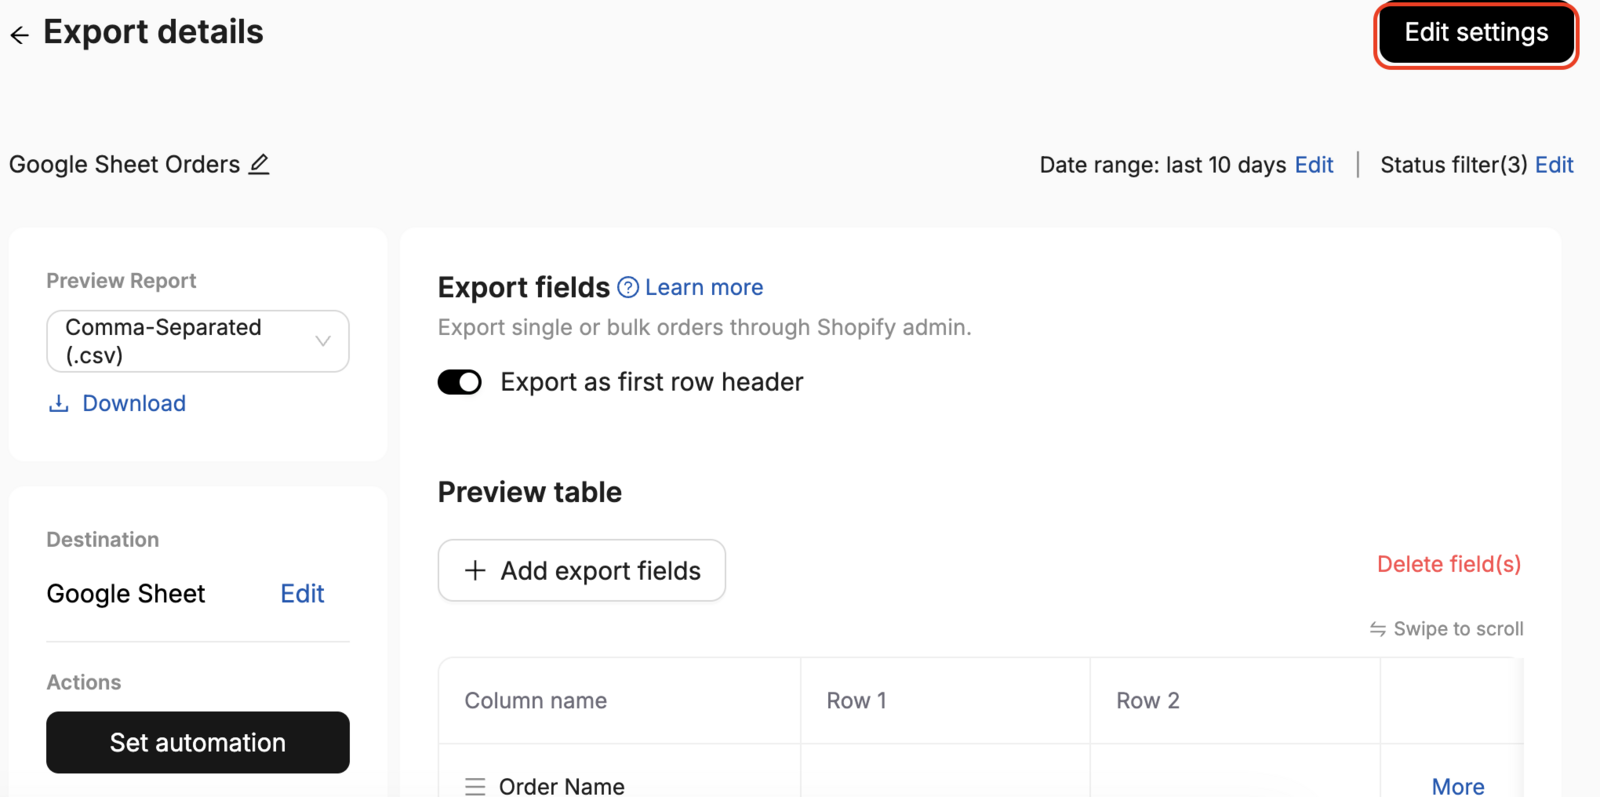
Task: Click the download tray icon
Action: pos(59,403)
